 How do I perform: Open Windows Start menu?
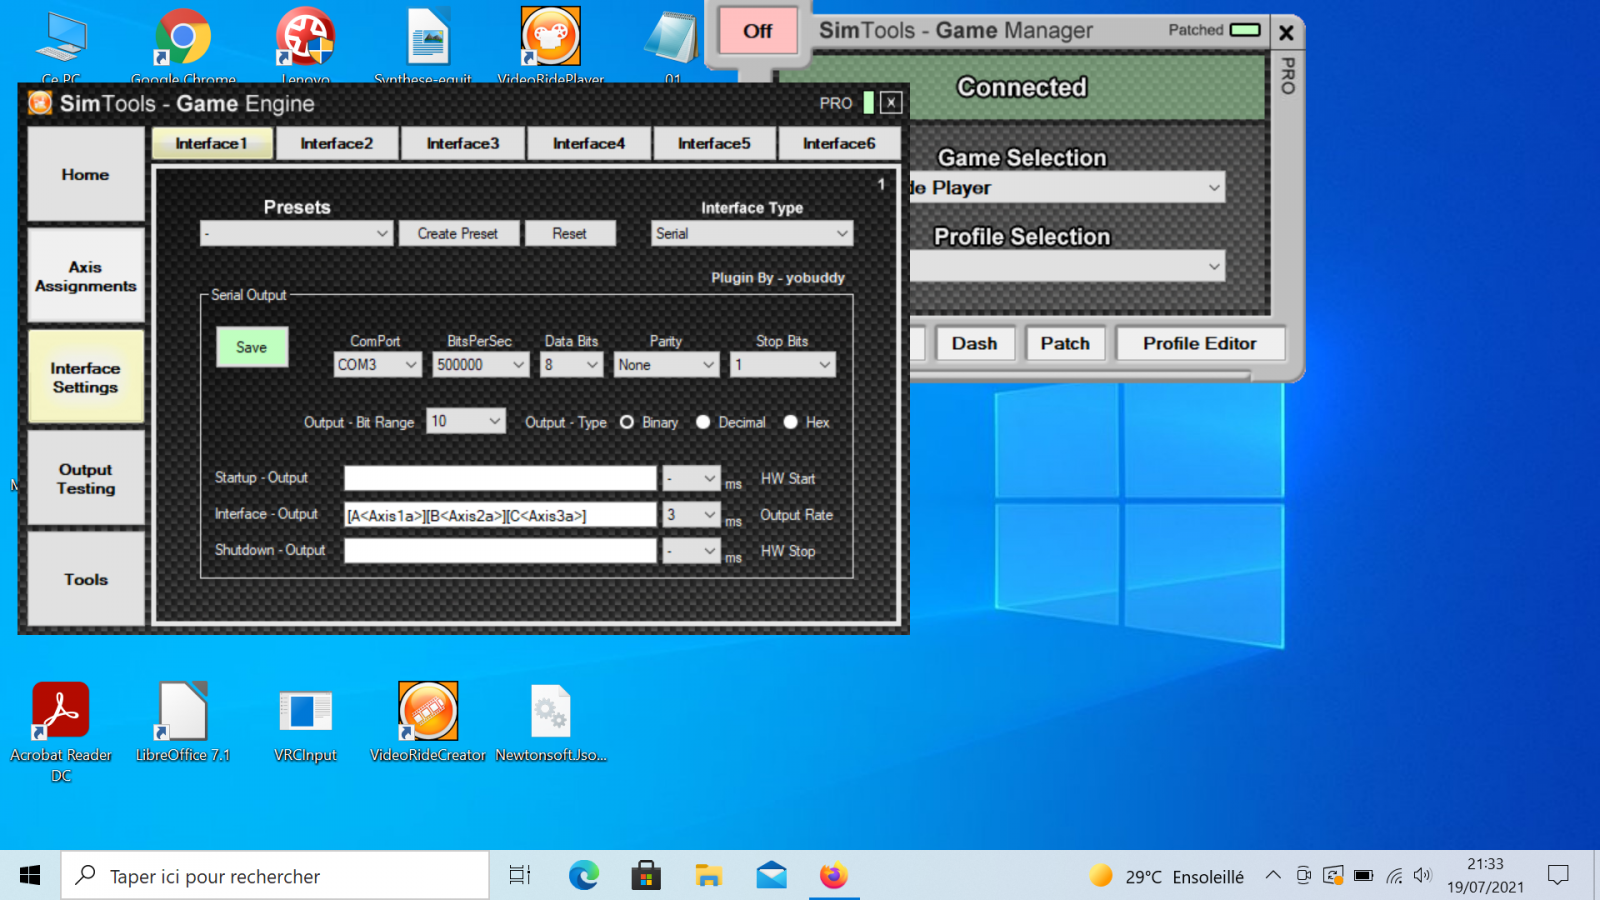[x=30, y=876]
